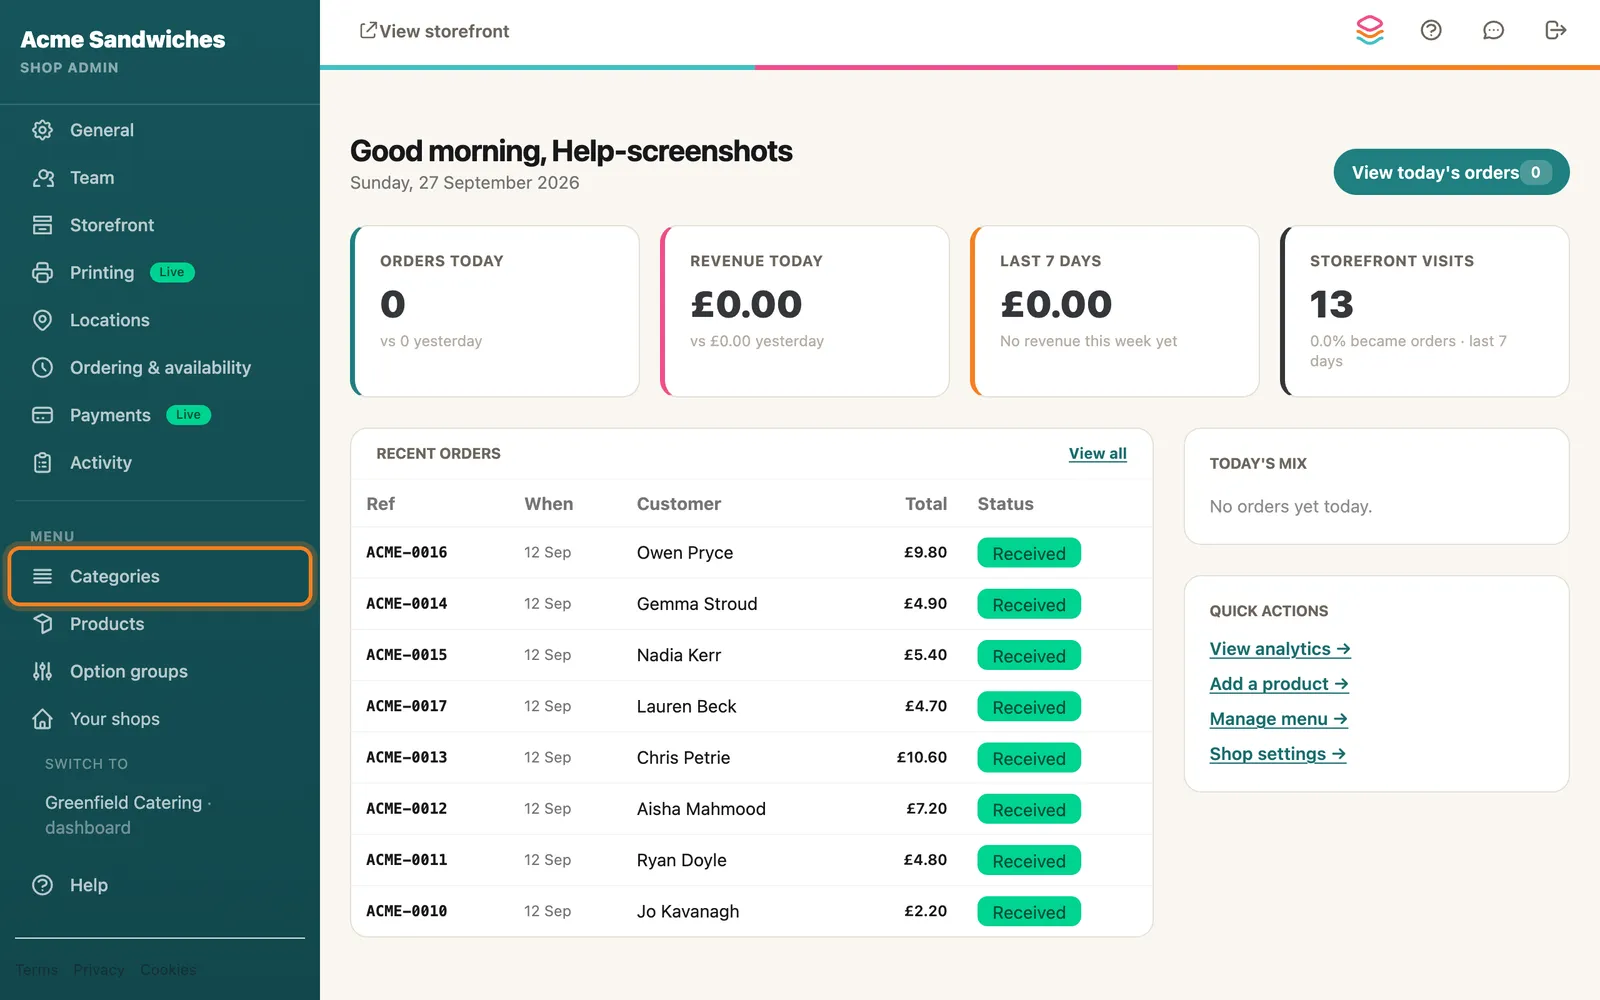Click customer name Ryan Doyle
This screenshot has width=1600, height=1000.
click(x=682, y=860)
